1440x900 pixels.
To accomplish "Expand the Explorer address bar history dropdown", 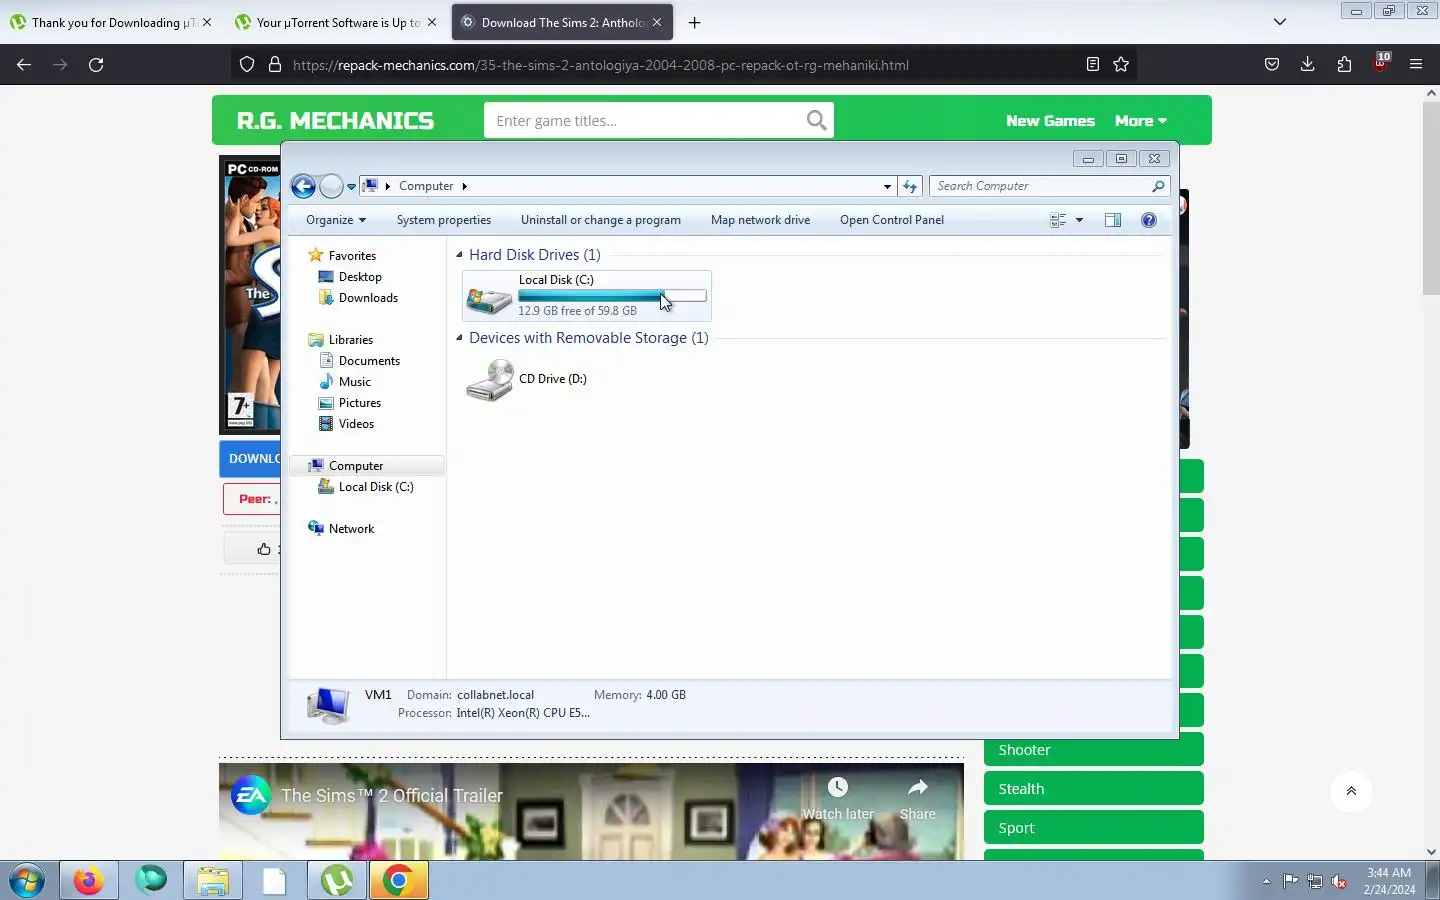I will coord(887,186).
